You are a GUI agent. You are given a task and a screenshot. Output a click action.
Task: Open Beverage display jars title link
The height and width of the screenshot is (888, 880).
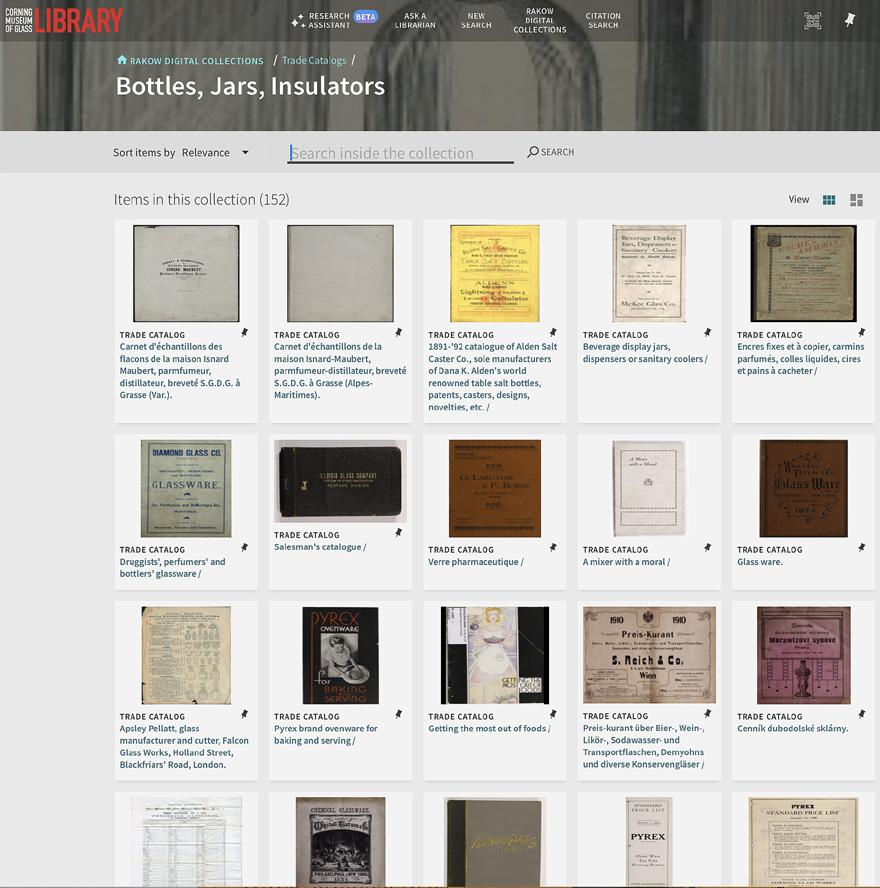click(644, 353)
